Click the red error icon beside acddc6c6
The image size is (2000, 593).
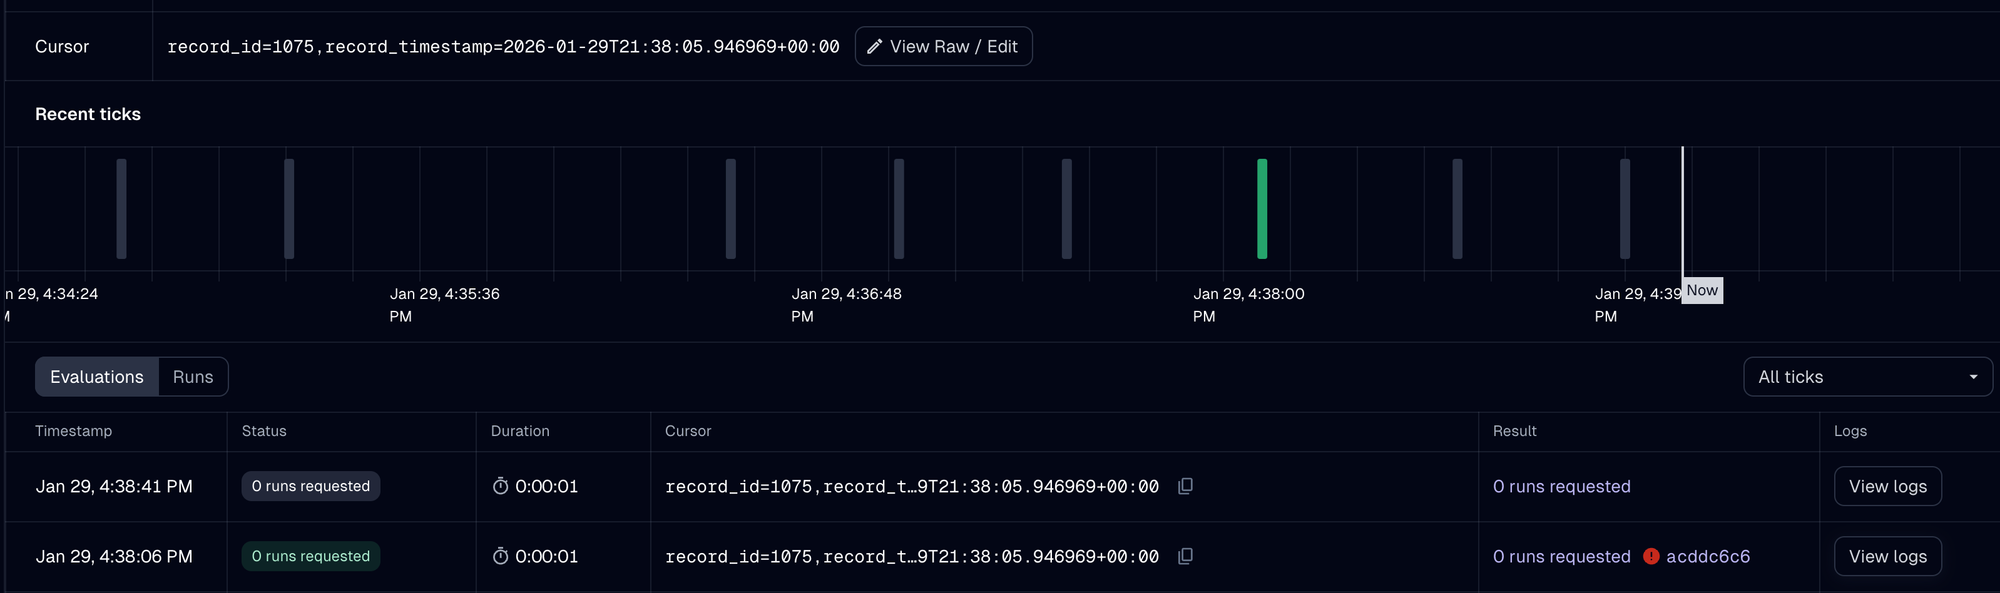coord(1651,556)
